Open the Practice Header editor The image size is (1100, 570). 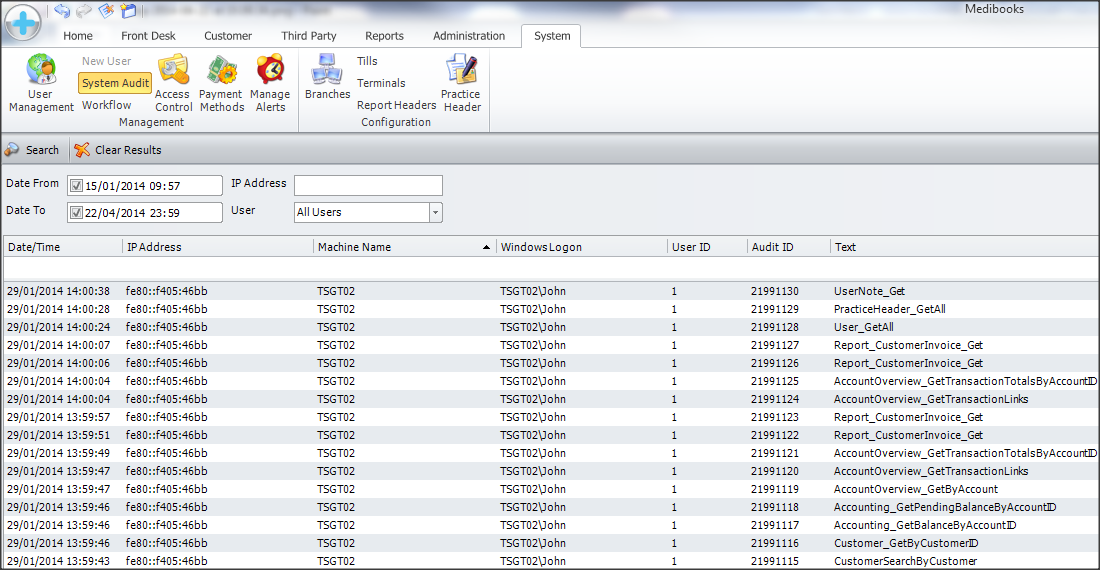461,84
